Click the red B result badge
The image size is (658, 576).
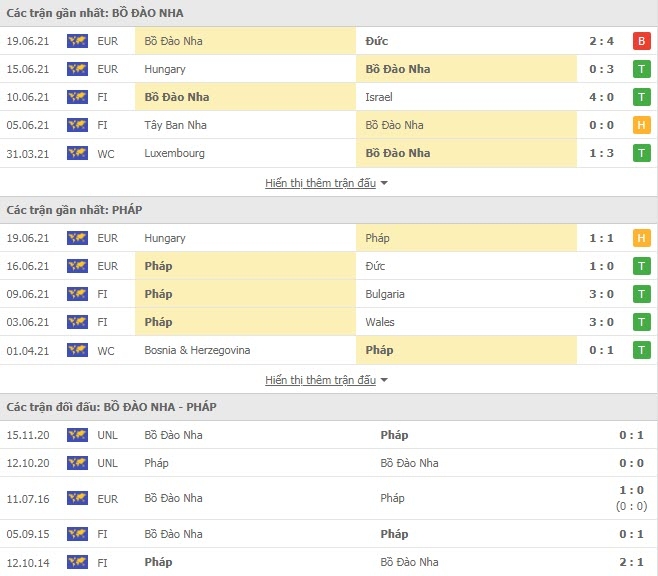[641, 41]
